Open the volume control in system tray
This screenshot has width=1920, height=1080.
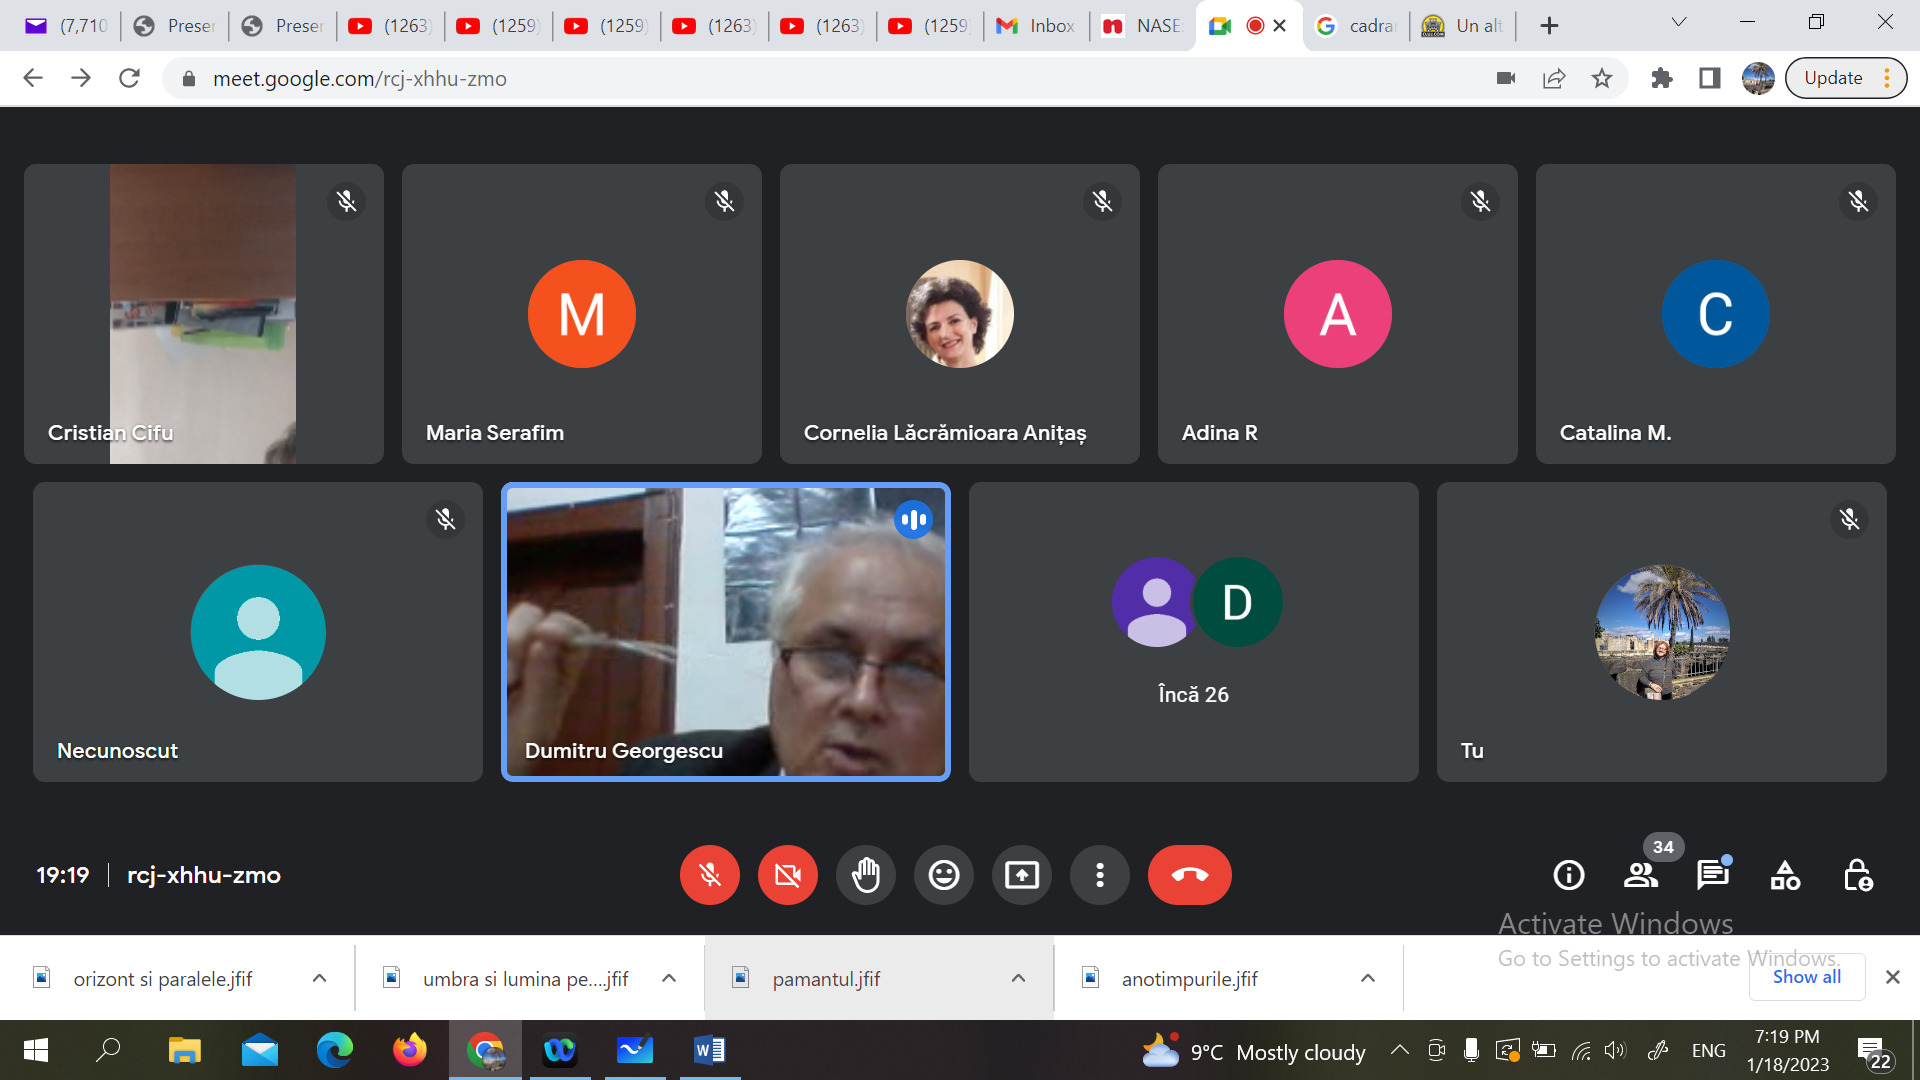click(1615, 1050)
